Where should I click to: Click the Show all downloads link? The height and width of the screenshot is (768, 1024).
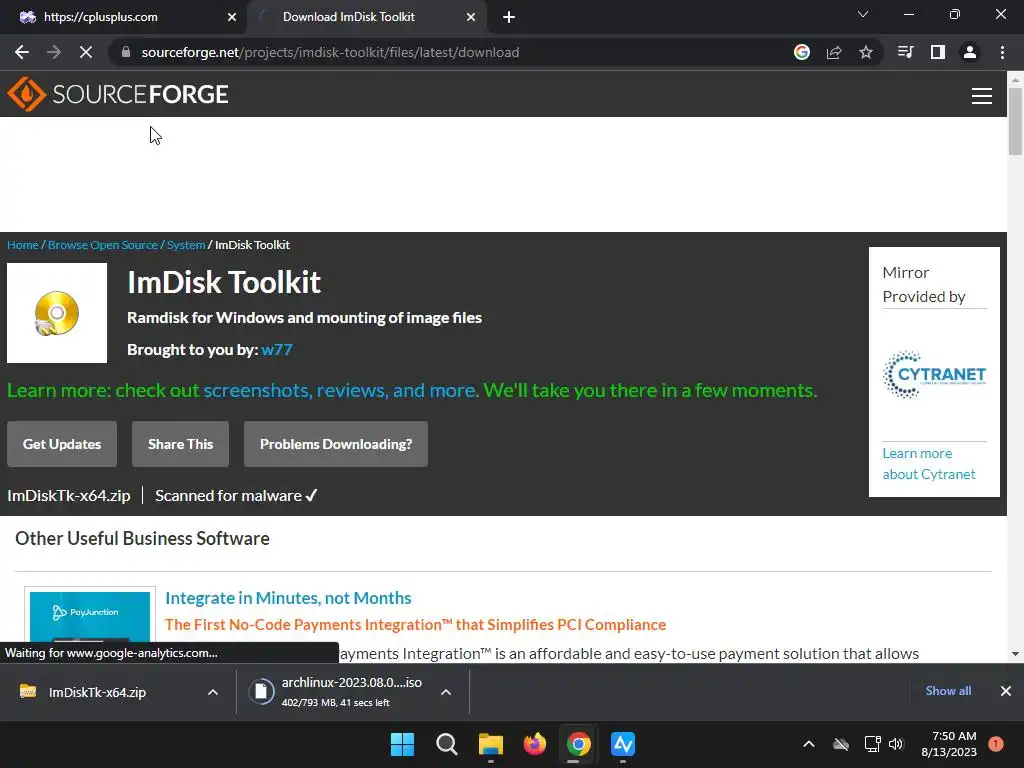pyautogui.click(x=948, y=691)
